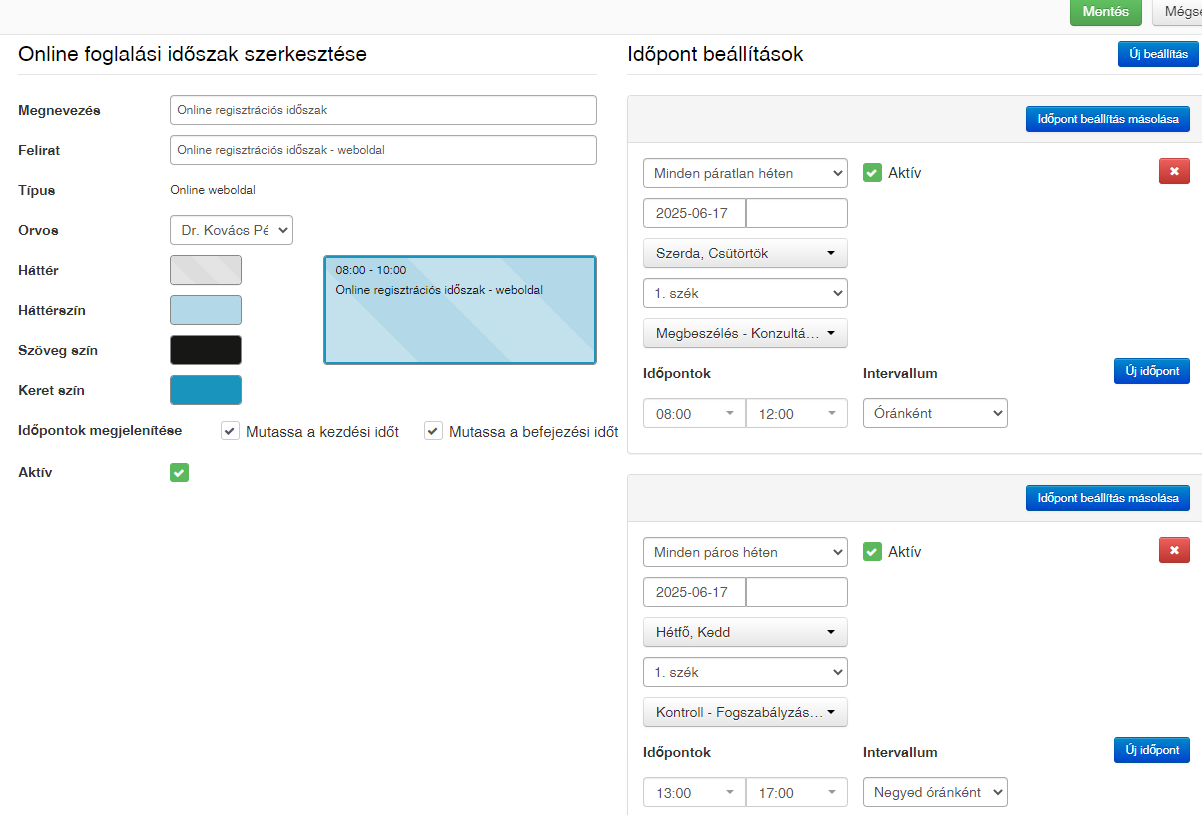Add a time slot with second 'Új időpont'

pyautogui.click(x=1151, y=750)
